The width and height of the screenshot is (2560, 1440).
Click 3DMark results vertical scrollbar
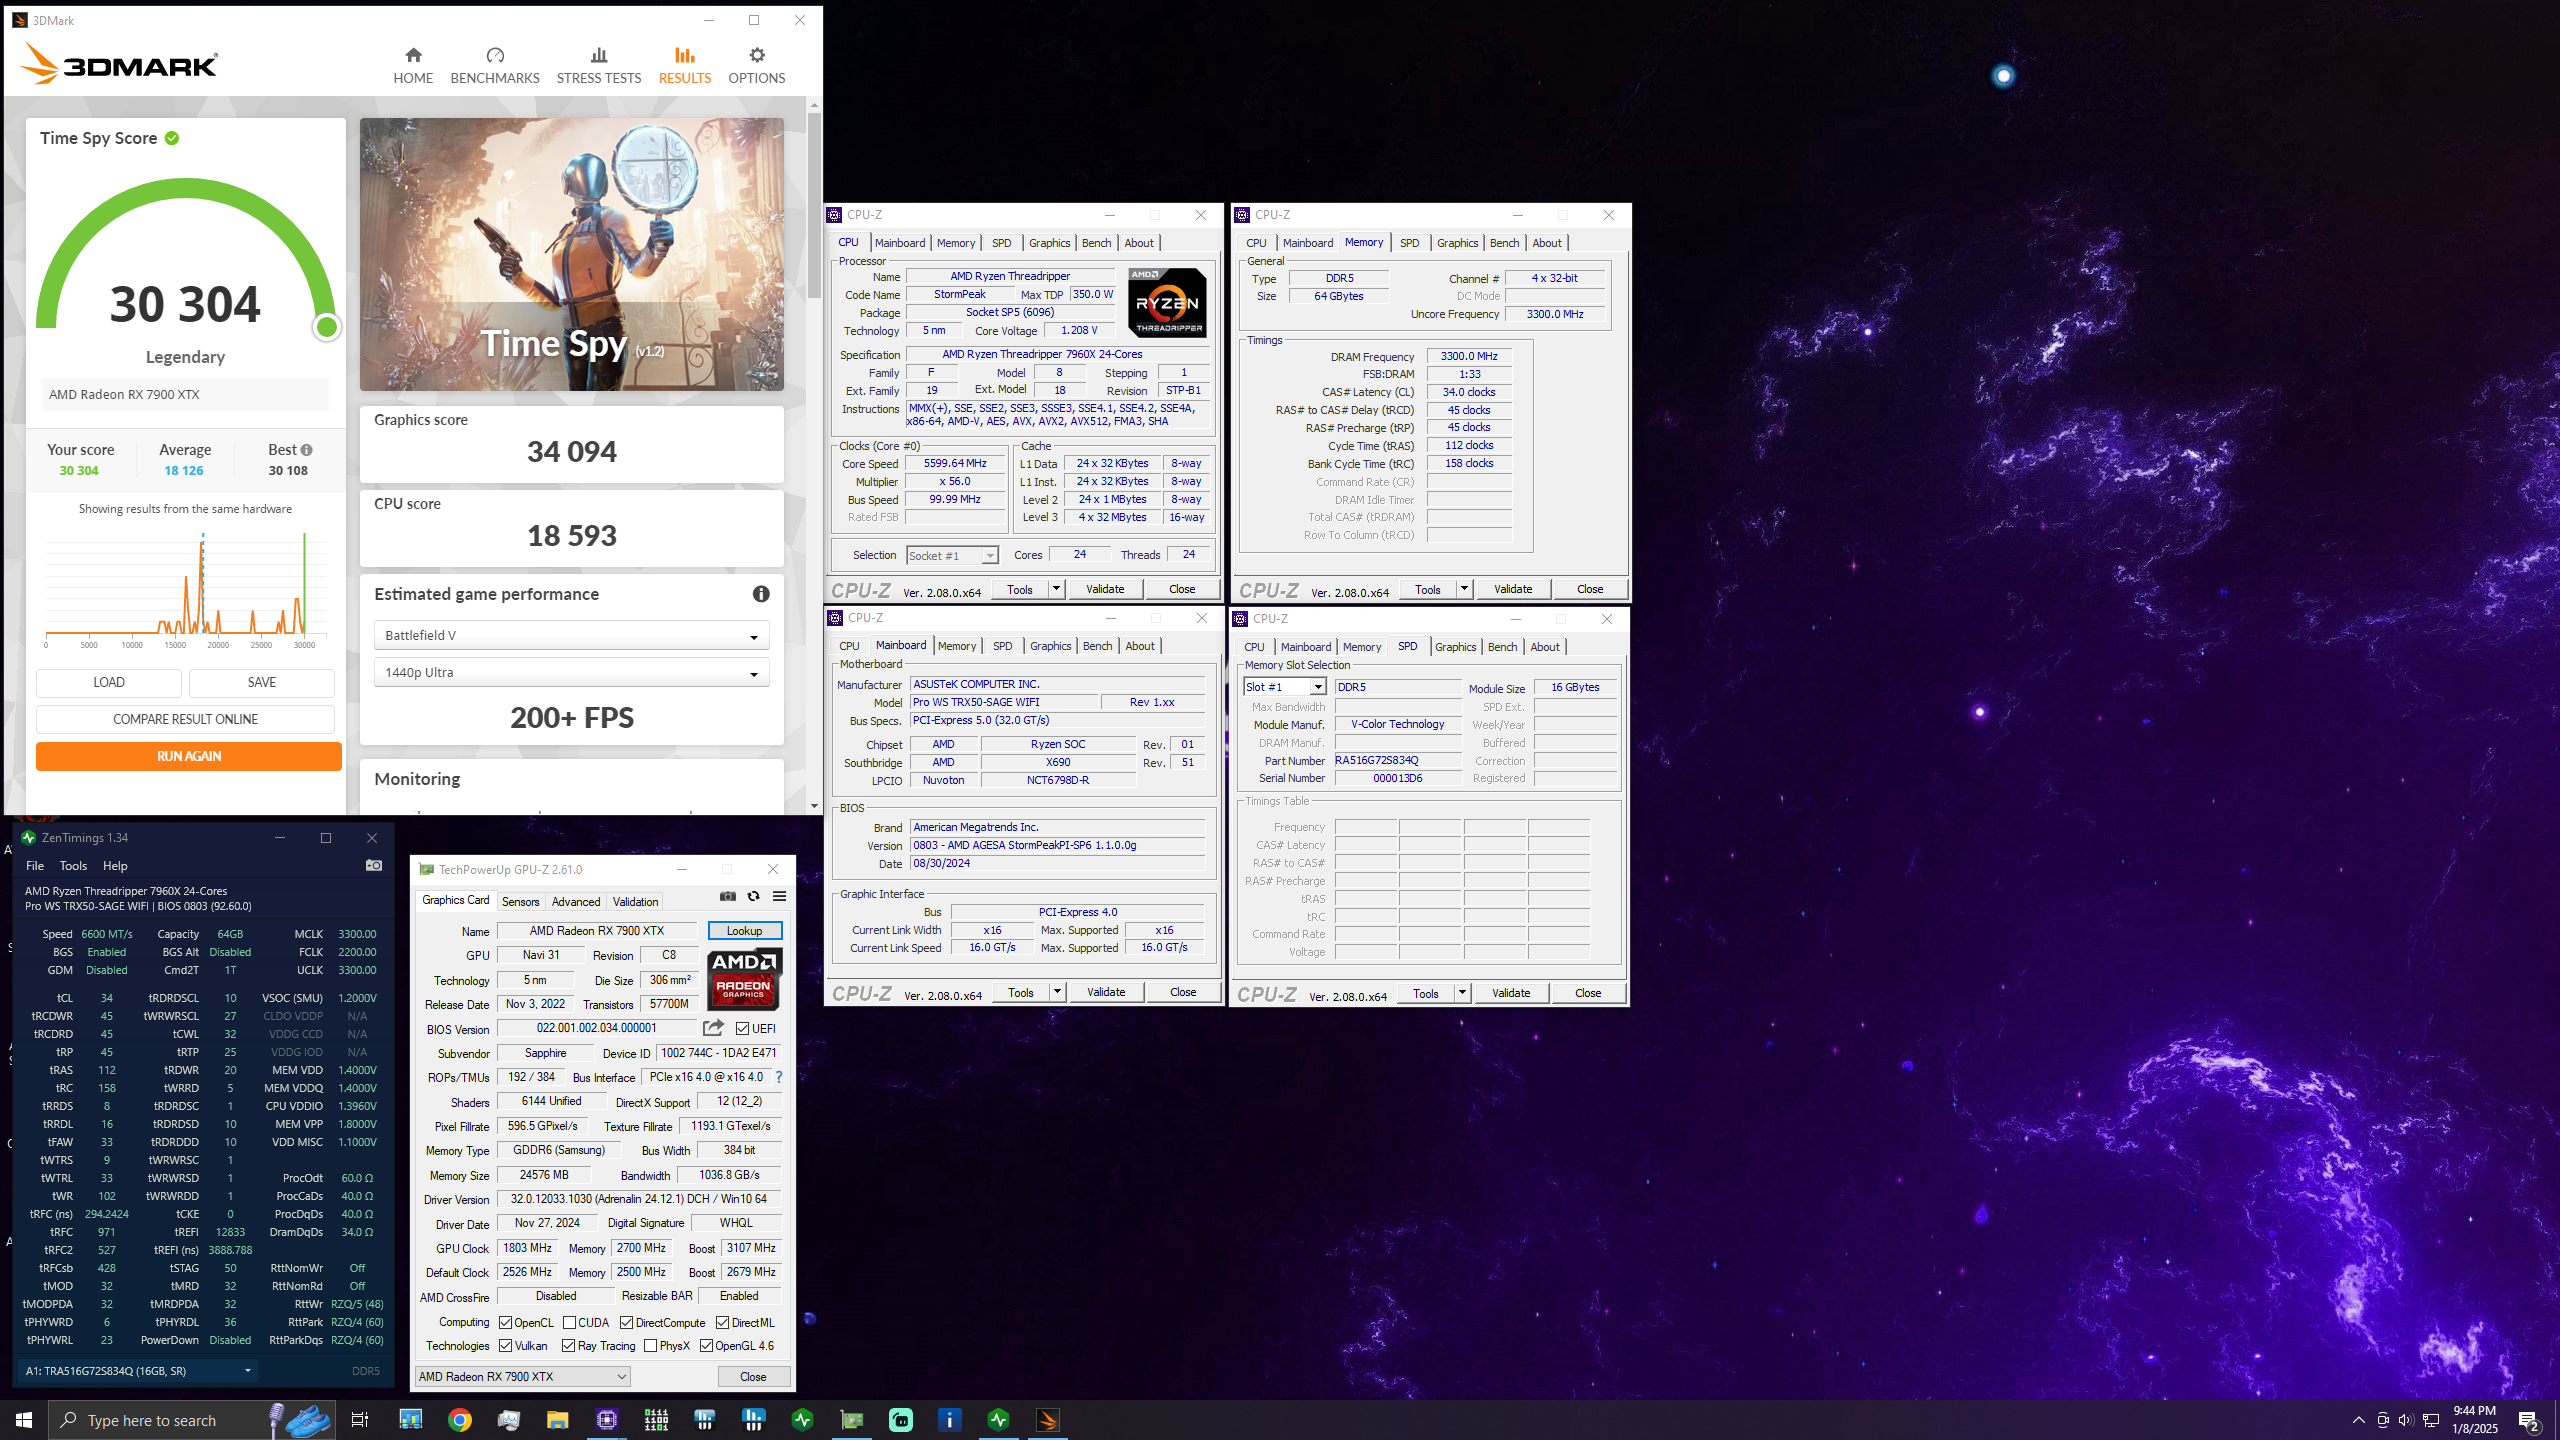pyautogui.click(x=814, y=206)
